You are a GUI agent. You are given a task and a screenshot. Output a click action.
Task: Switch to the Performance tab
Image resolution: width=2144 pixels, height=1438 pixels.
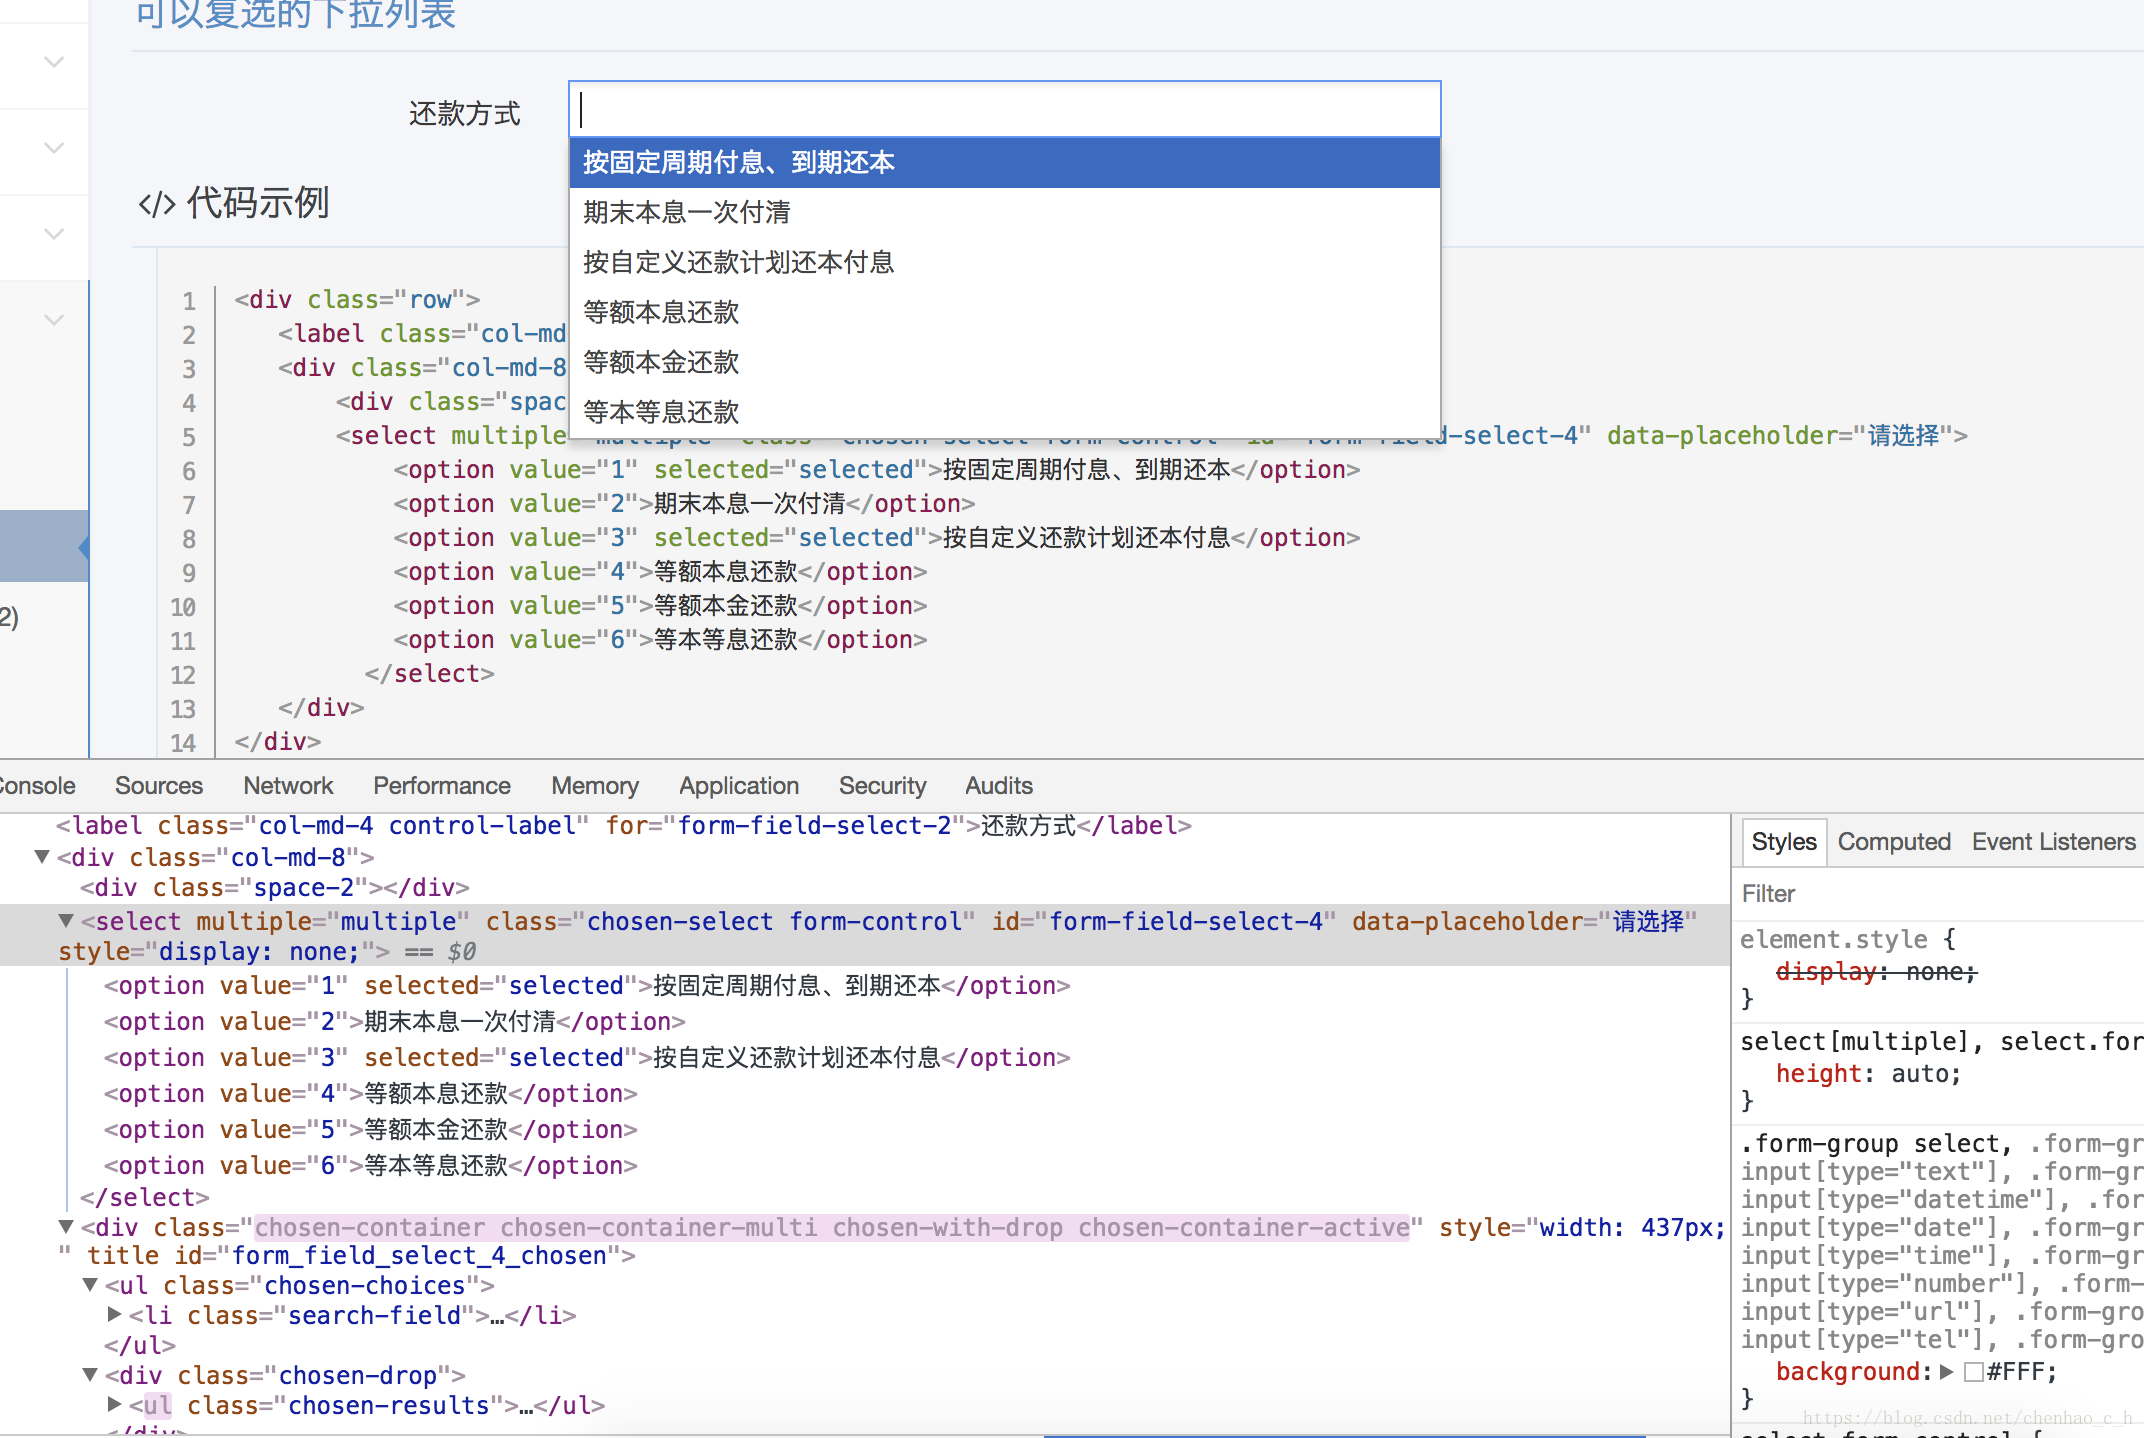(x=442, y=786)
